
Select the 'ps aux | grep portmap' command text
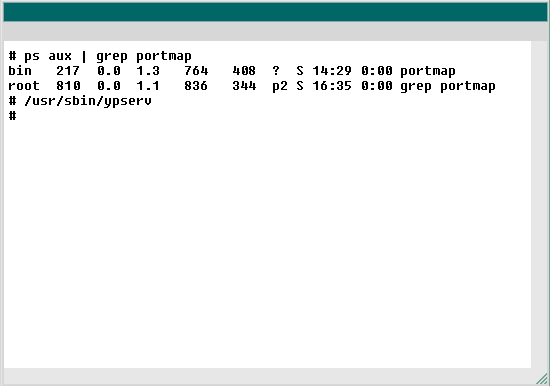pos(108,56)
